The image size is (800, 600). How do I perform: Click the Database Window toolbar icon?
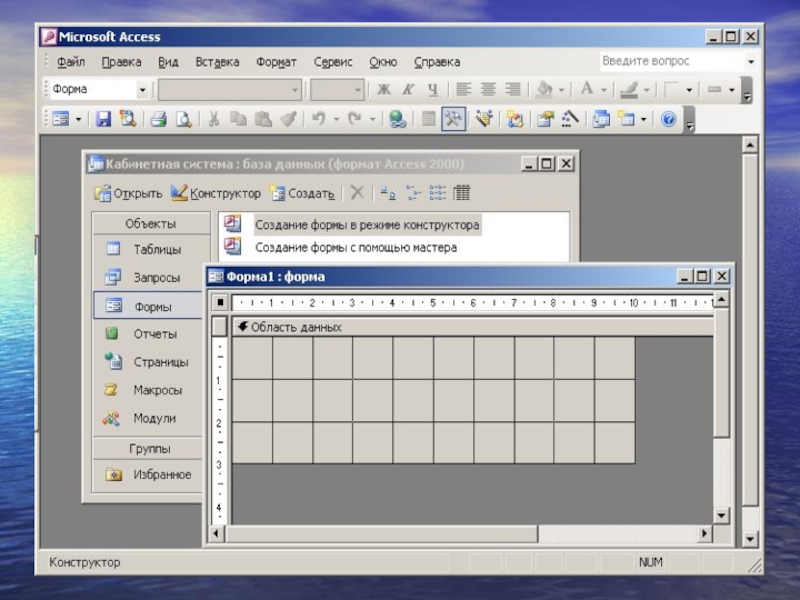coord(601,119)
